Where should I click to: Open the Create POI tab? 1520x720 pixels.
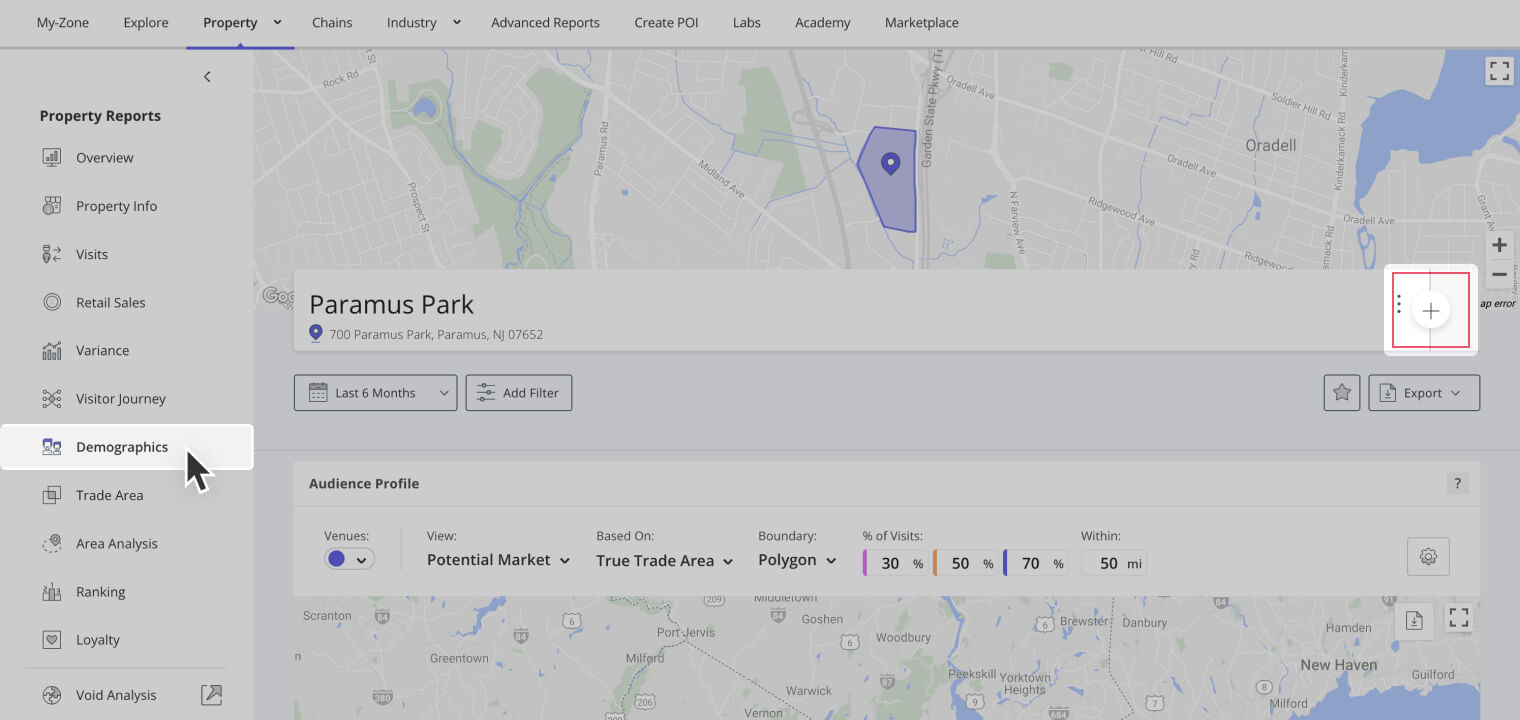(x=666, y=22)
